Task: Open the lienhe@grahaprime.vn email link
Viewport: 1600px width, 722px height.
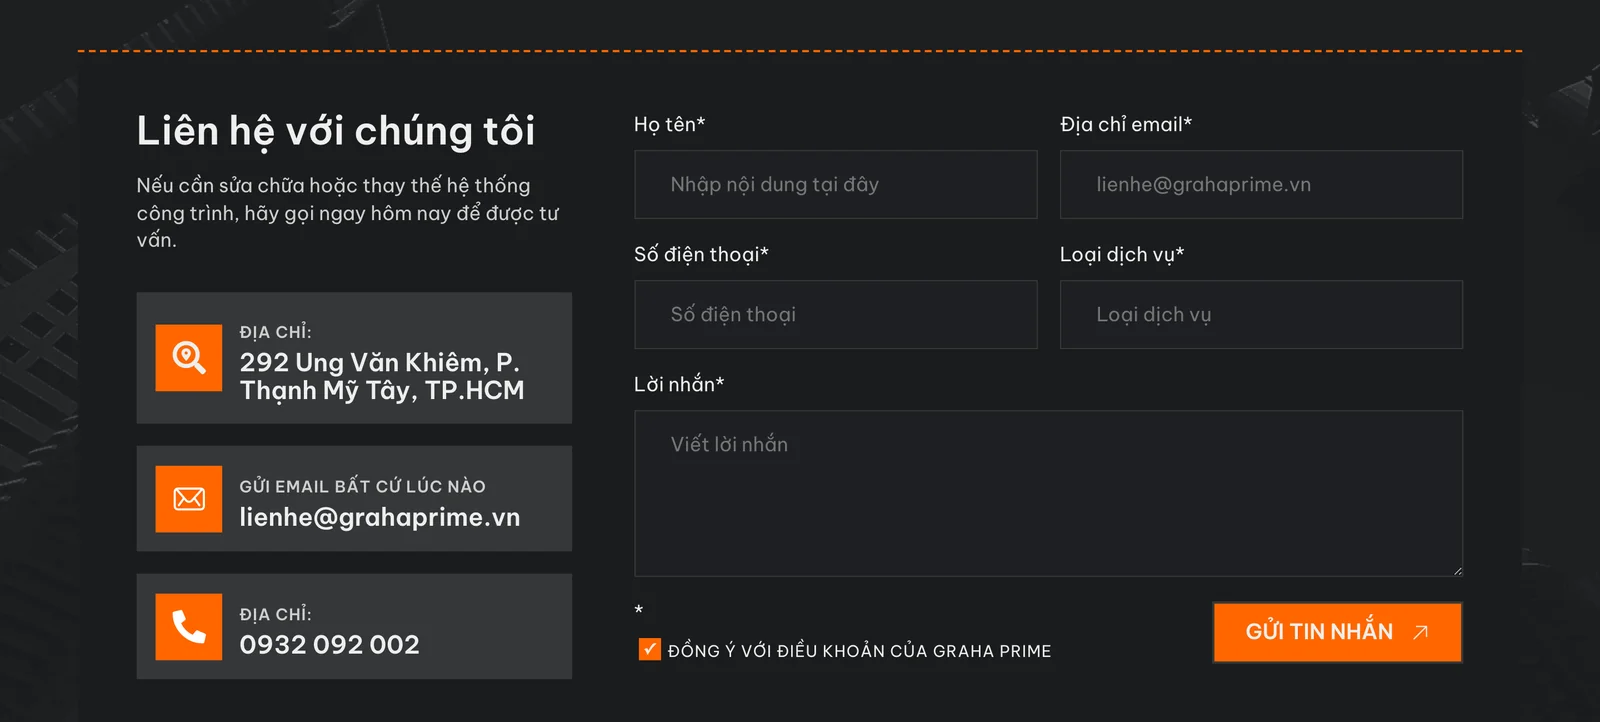Action: (x=380, y=517)
